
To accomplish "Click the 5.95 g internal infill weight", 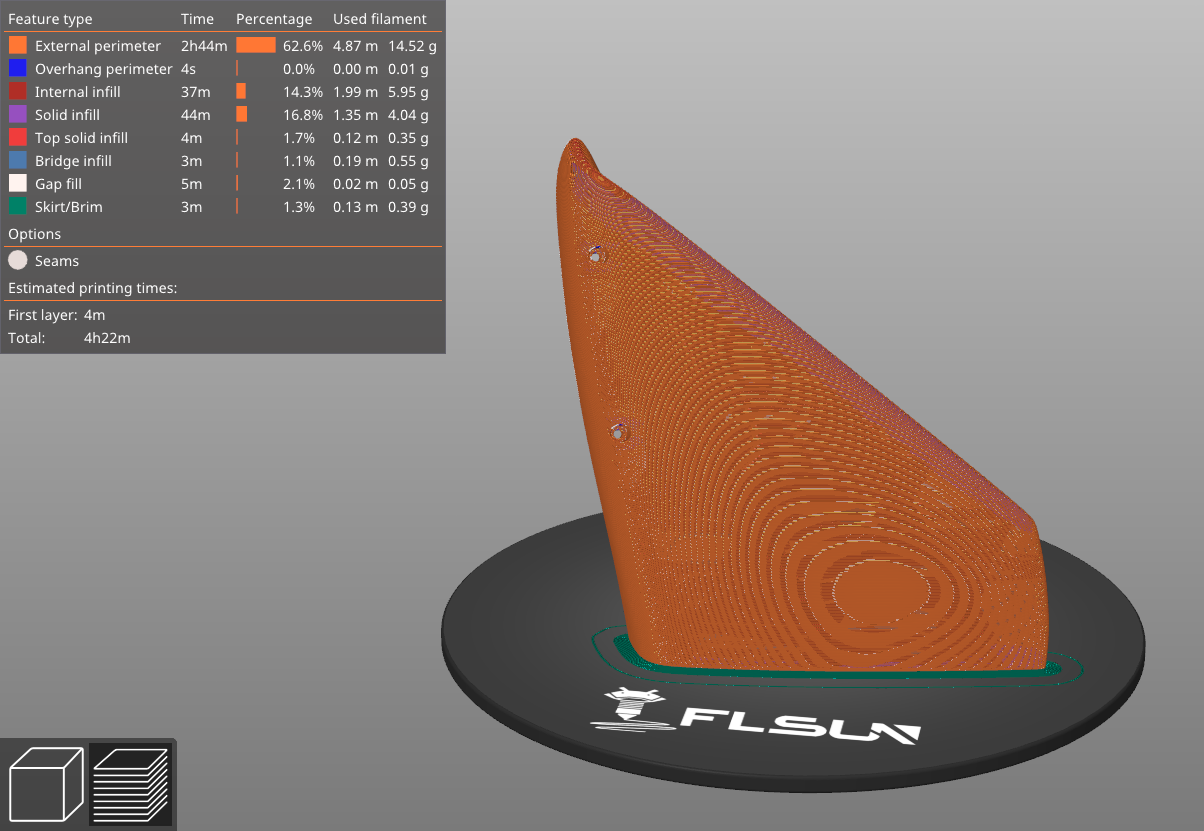I will pos(408,92).
